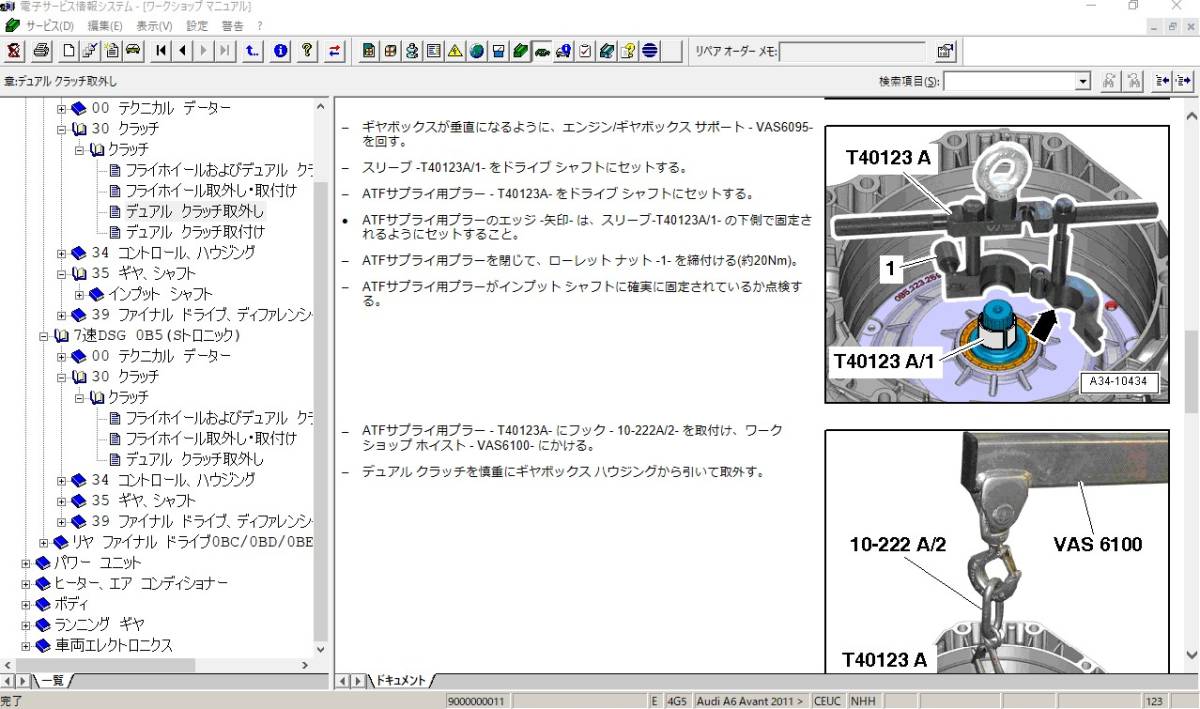This screenshot has width=1200, height=709.
Task: Click the Print toolbar icon
Action: [38, 51]
